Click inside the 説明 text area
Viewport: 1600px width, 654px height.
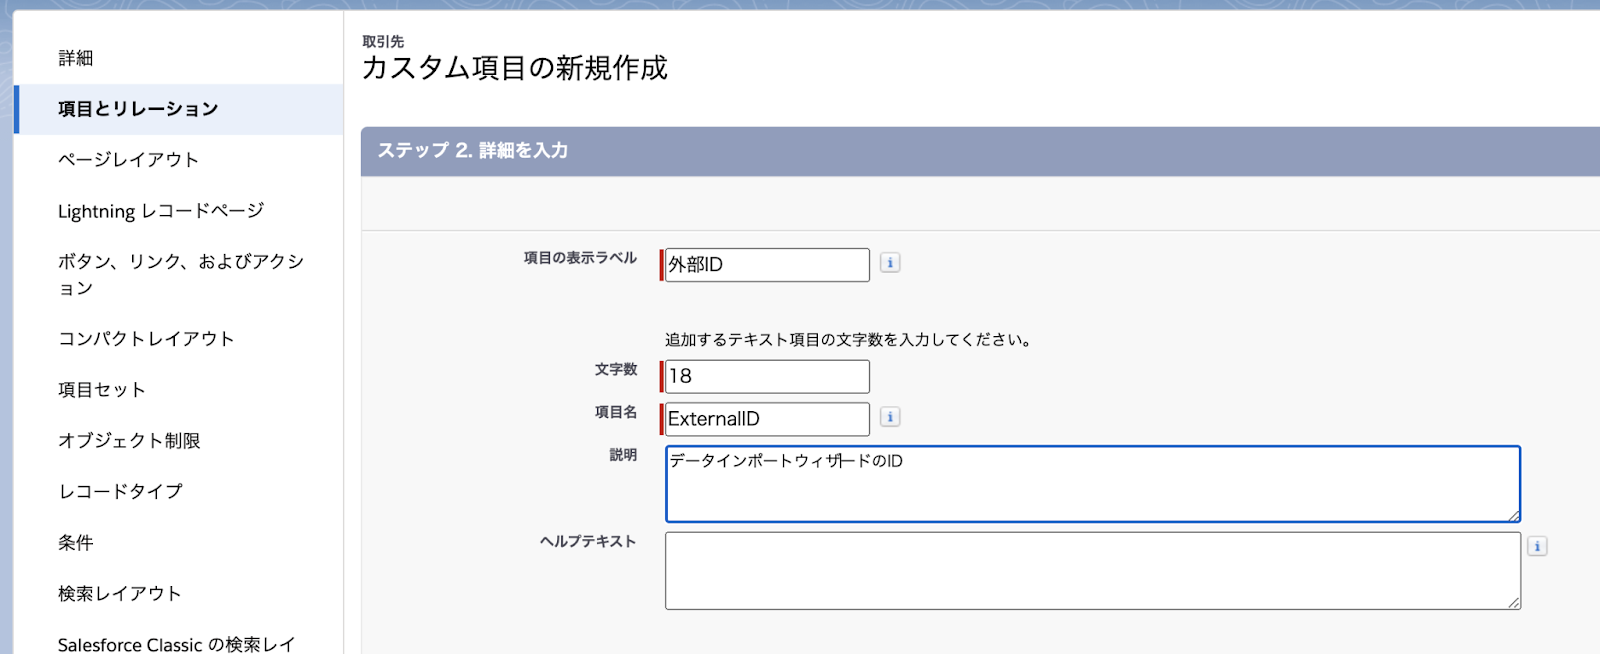pyautogui.click(x=1093, y=484)
